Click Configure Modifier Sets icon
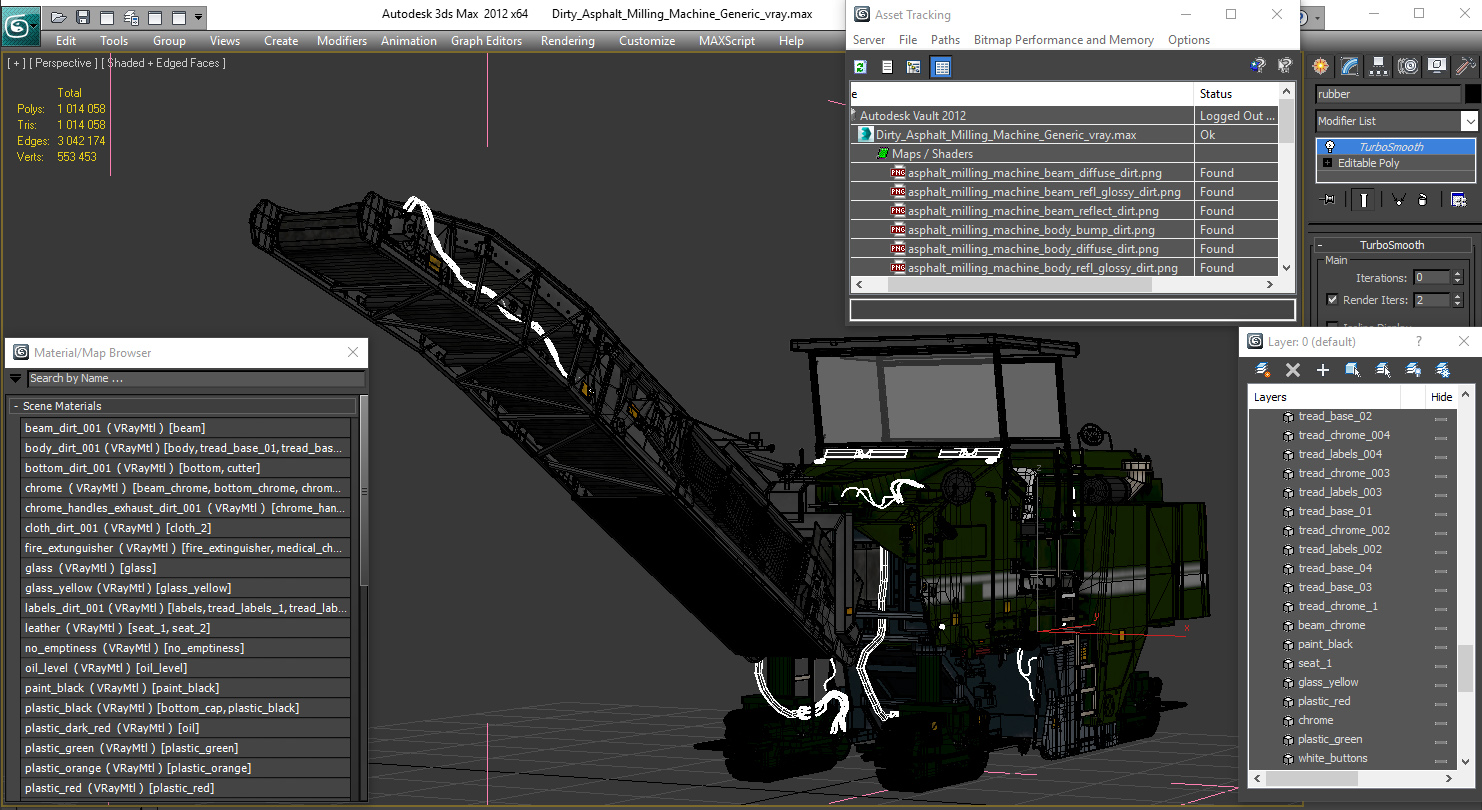The height and width of the screenshot is (810, 1482). [x=1458, y=200]
